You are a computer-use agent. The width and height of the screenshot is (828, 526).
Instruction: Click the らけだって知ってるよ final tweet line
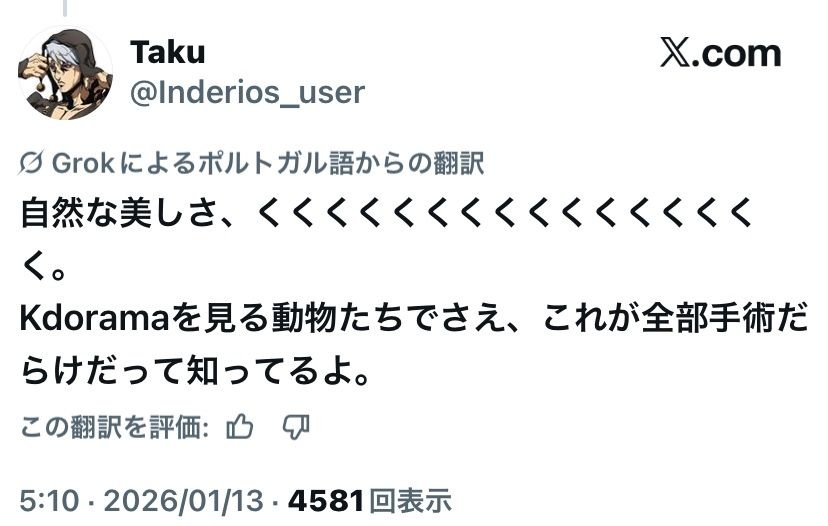tap(195, 374)
